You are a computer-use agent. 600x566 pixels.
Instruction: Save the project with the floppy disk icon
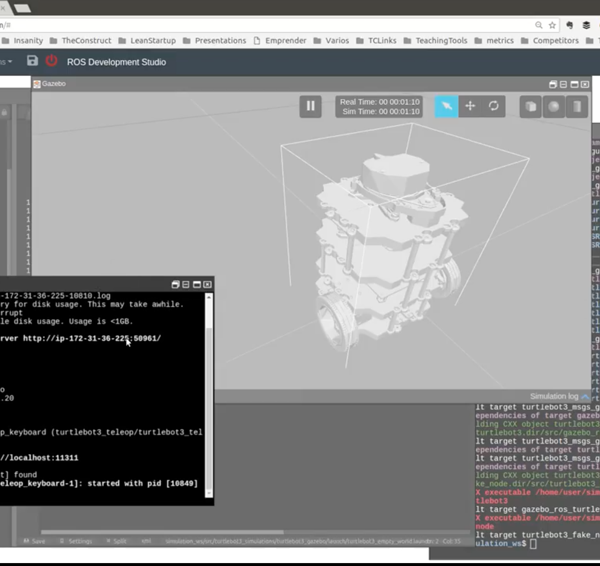click(33, 61)
